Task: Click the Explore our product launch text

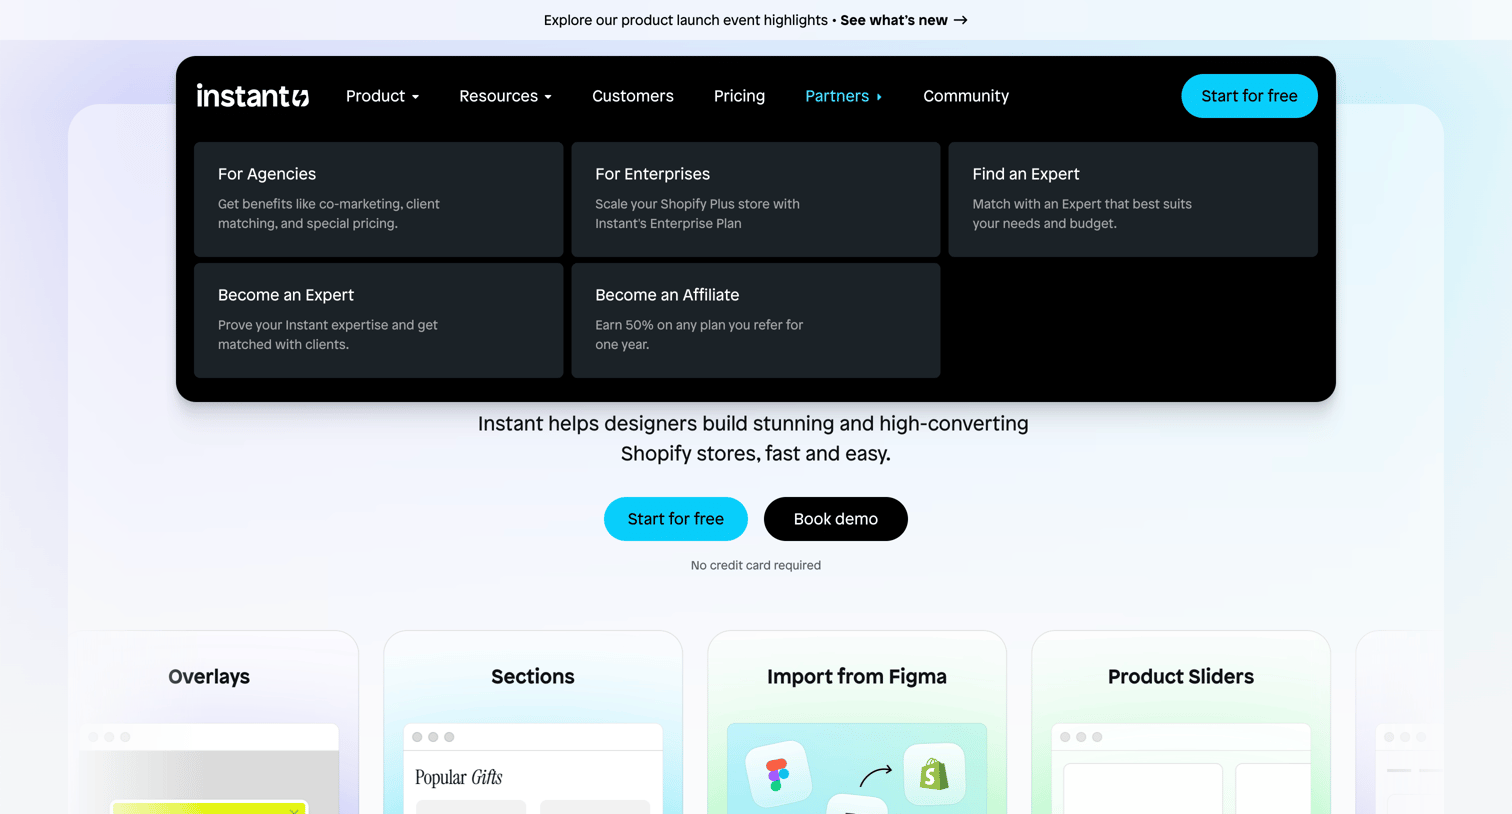Action: 686,20
